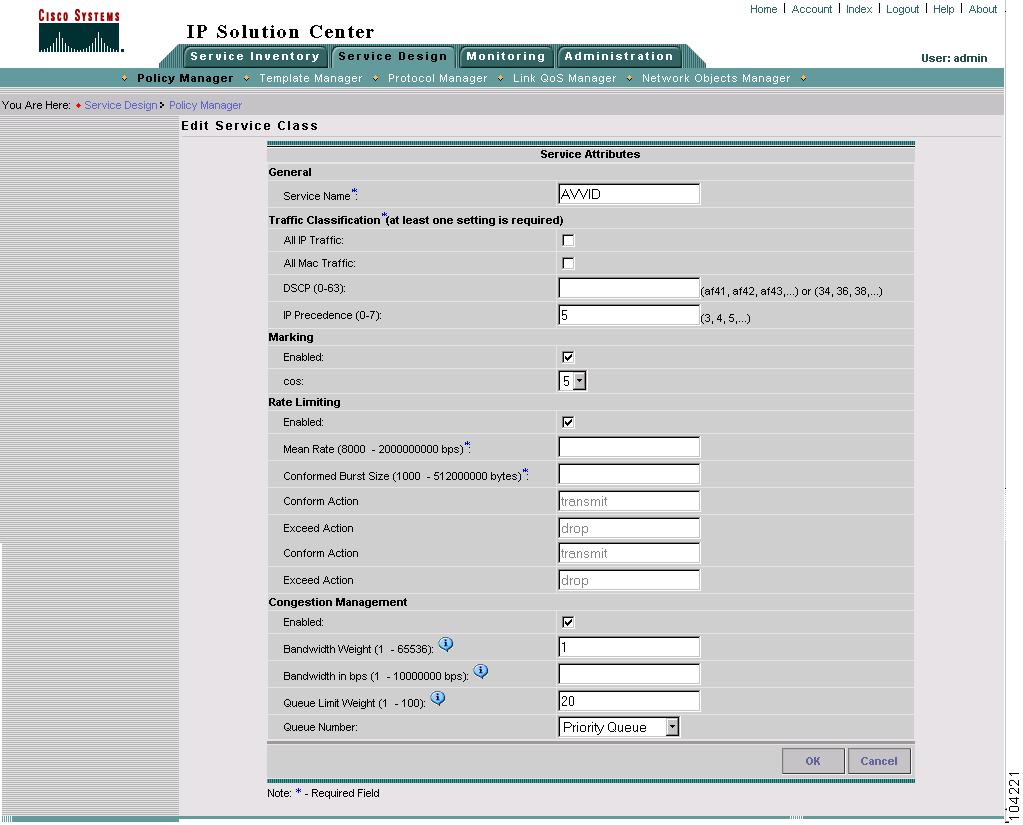Open the Index link
The image size is (1023, 825).
click(x=859, y=9)
